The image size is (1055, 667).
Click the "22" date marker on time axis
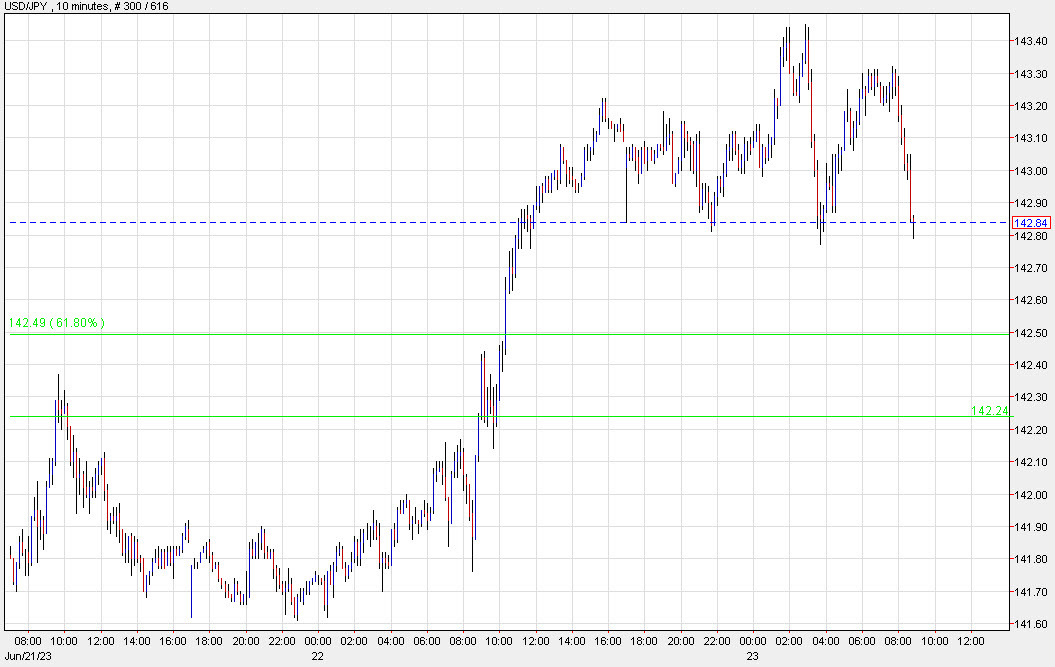317,655
